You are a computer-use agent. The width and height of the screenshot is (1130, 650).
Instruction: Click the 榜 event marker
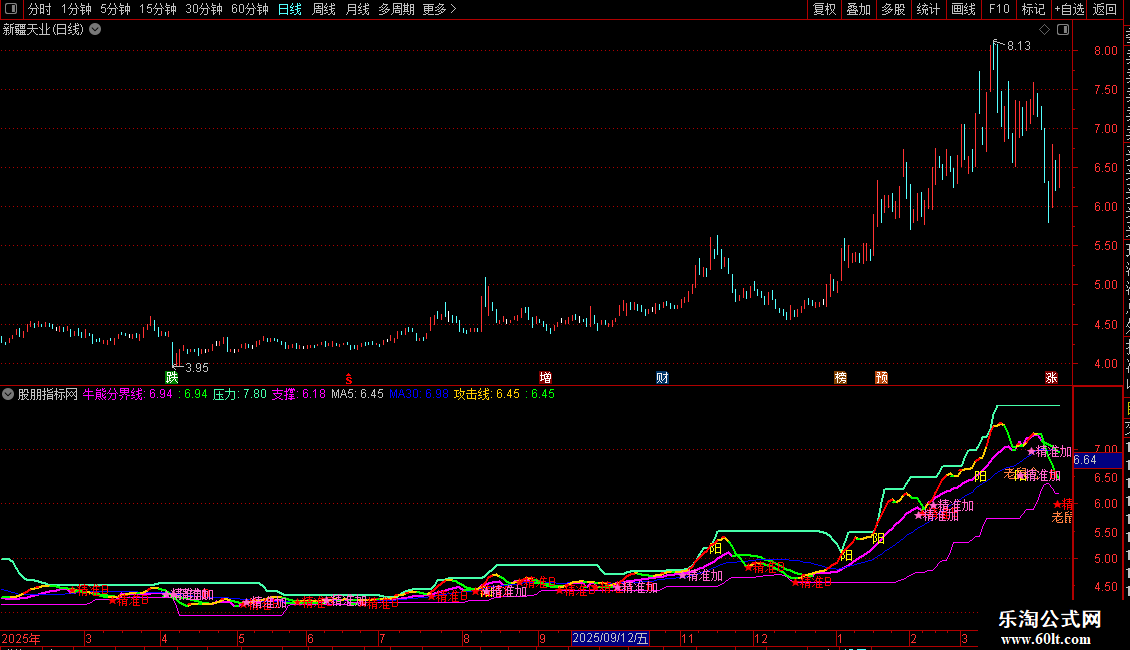(x=840, y=377)
